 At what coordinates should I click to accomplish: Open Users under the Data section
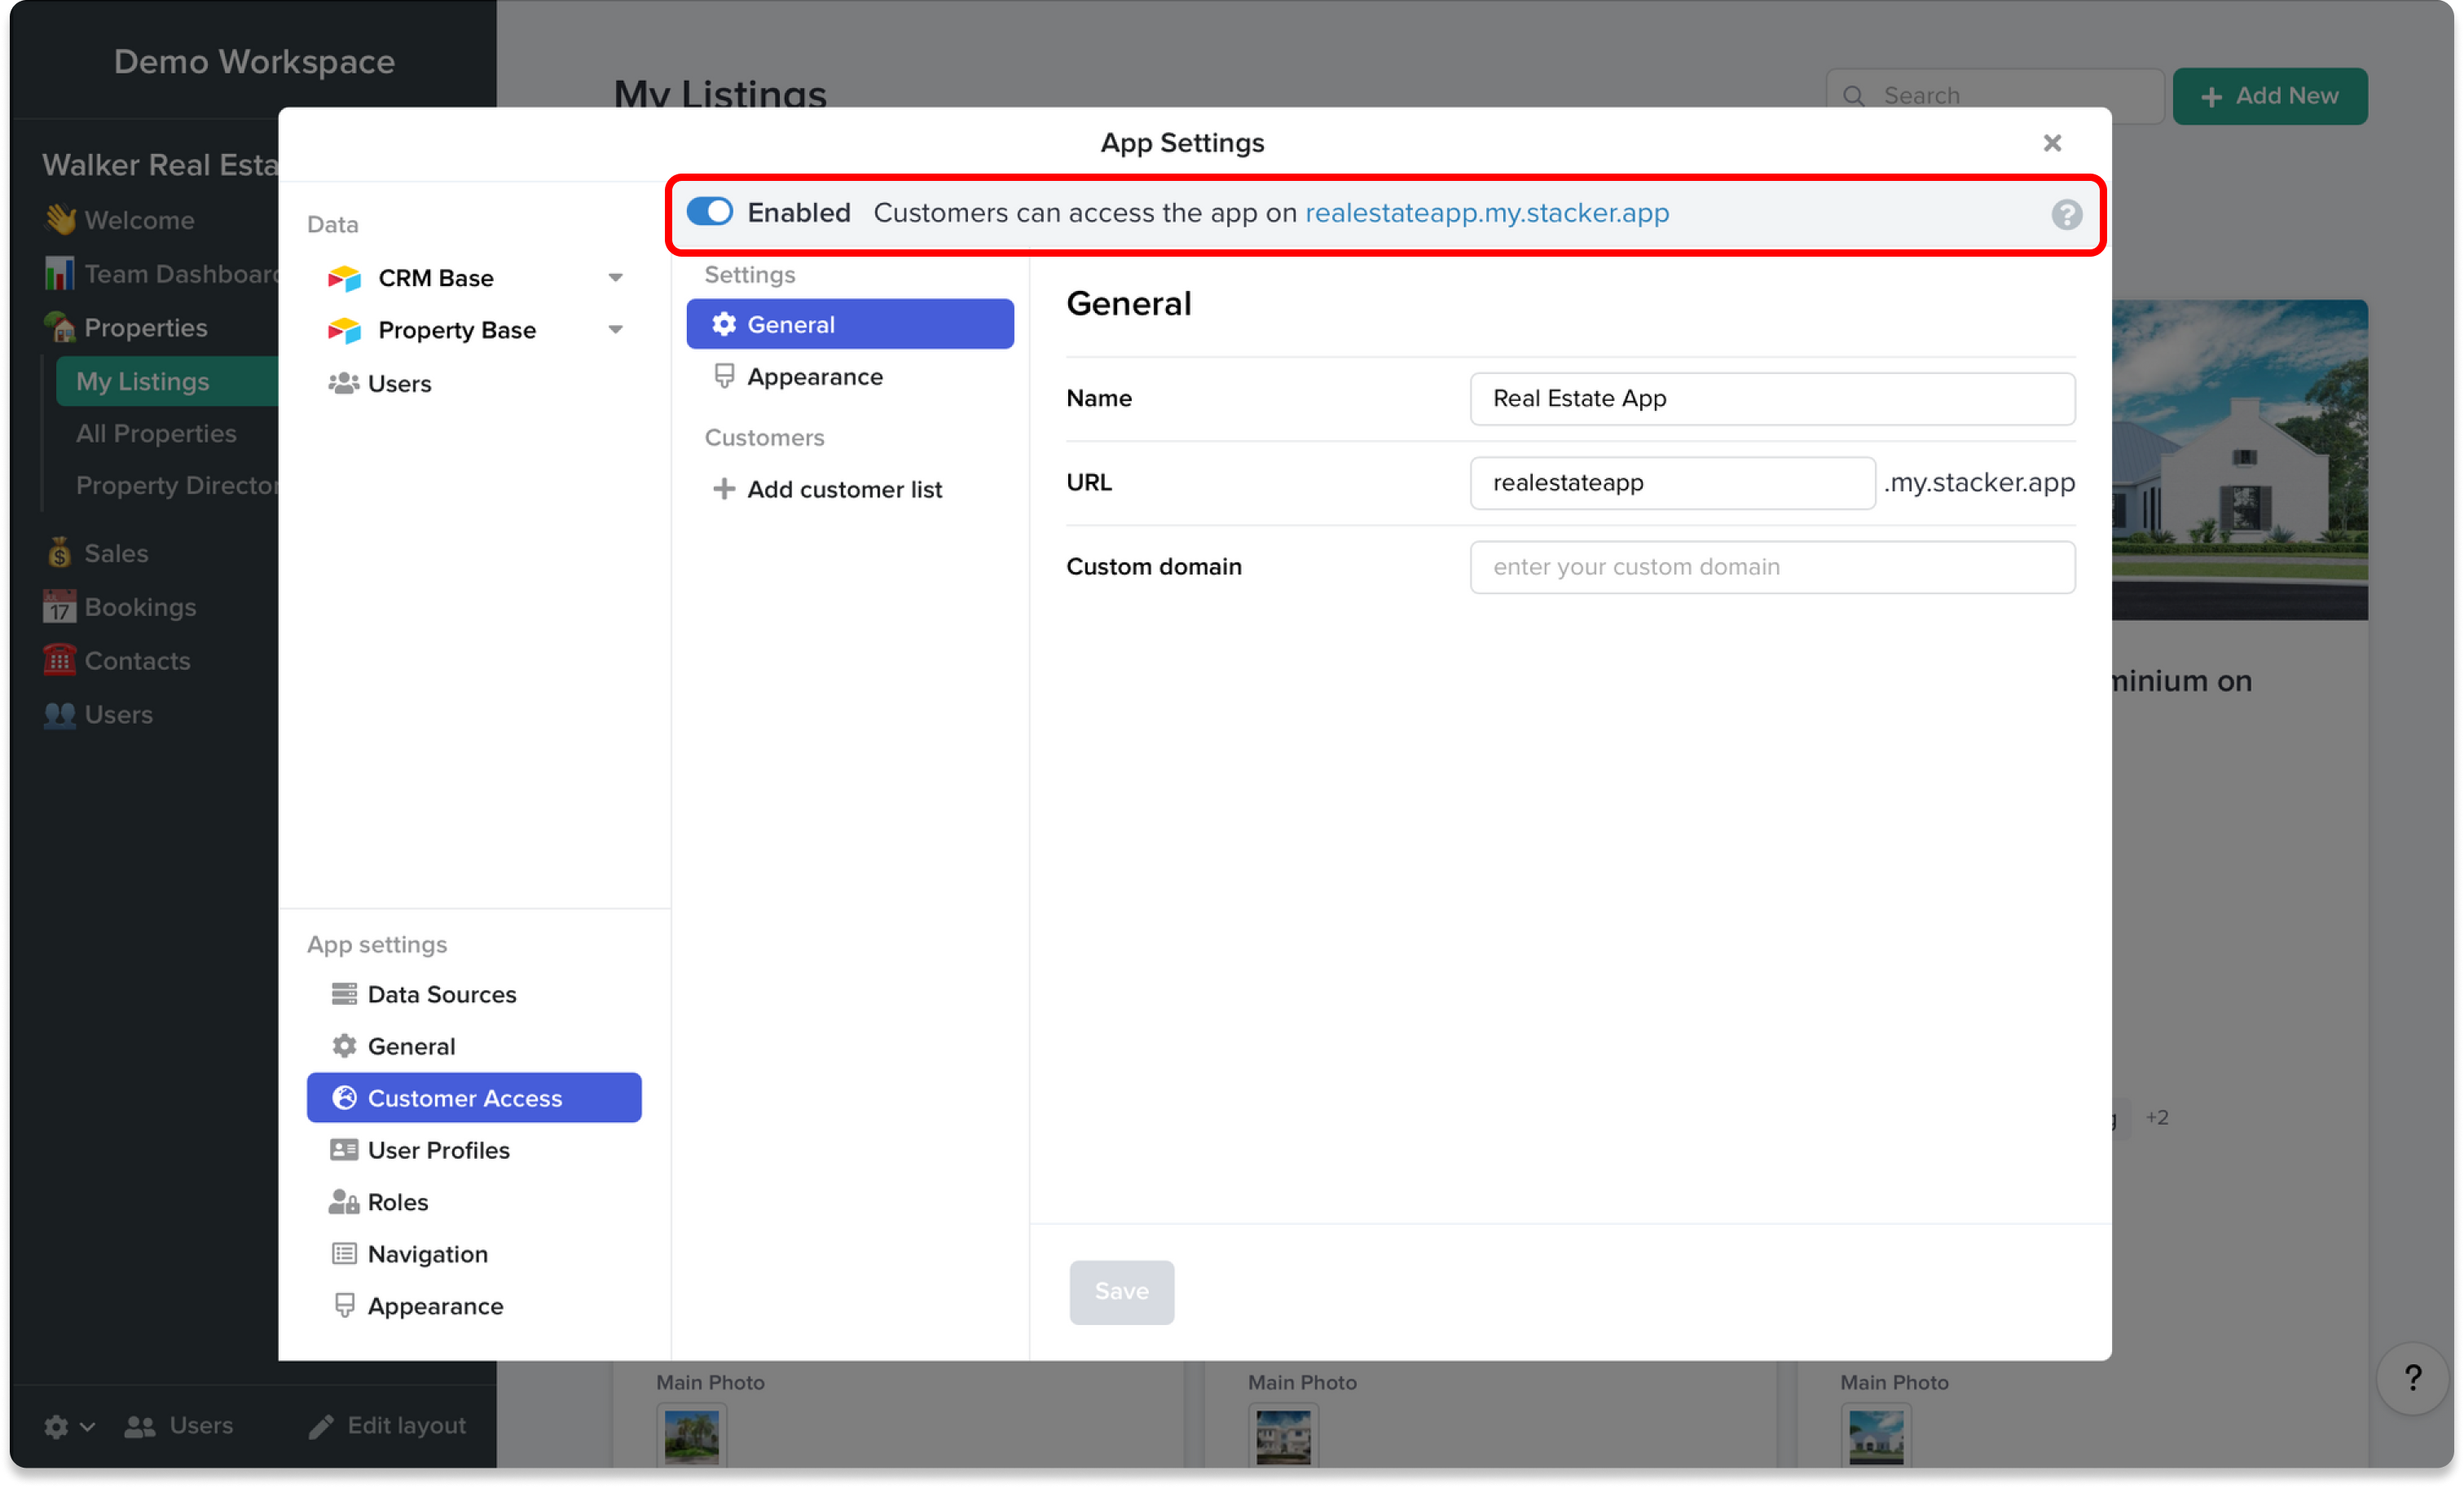399,384
